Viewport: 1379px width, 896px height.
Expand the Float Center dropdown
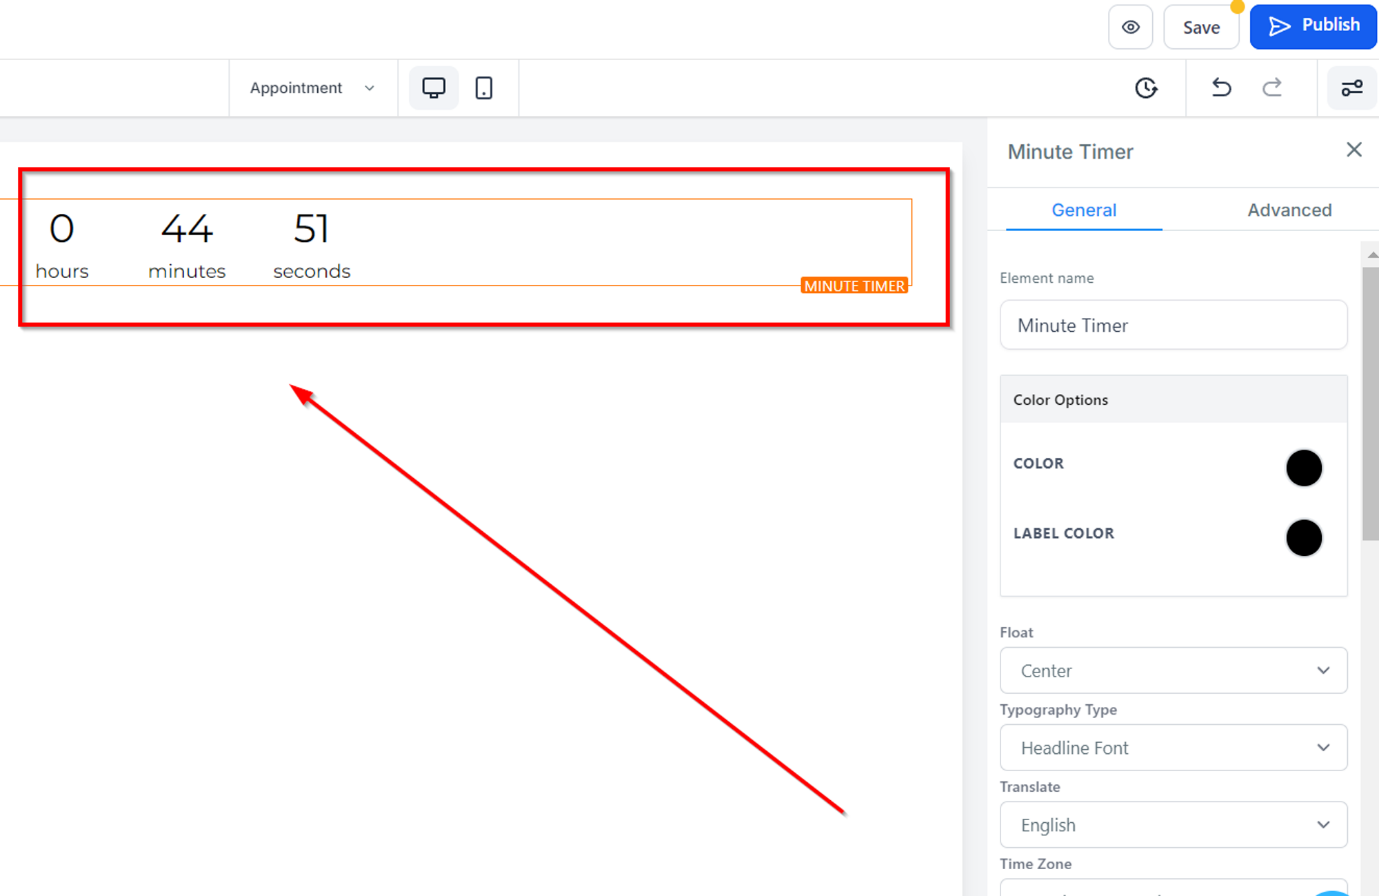[x=1174, y=671]
